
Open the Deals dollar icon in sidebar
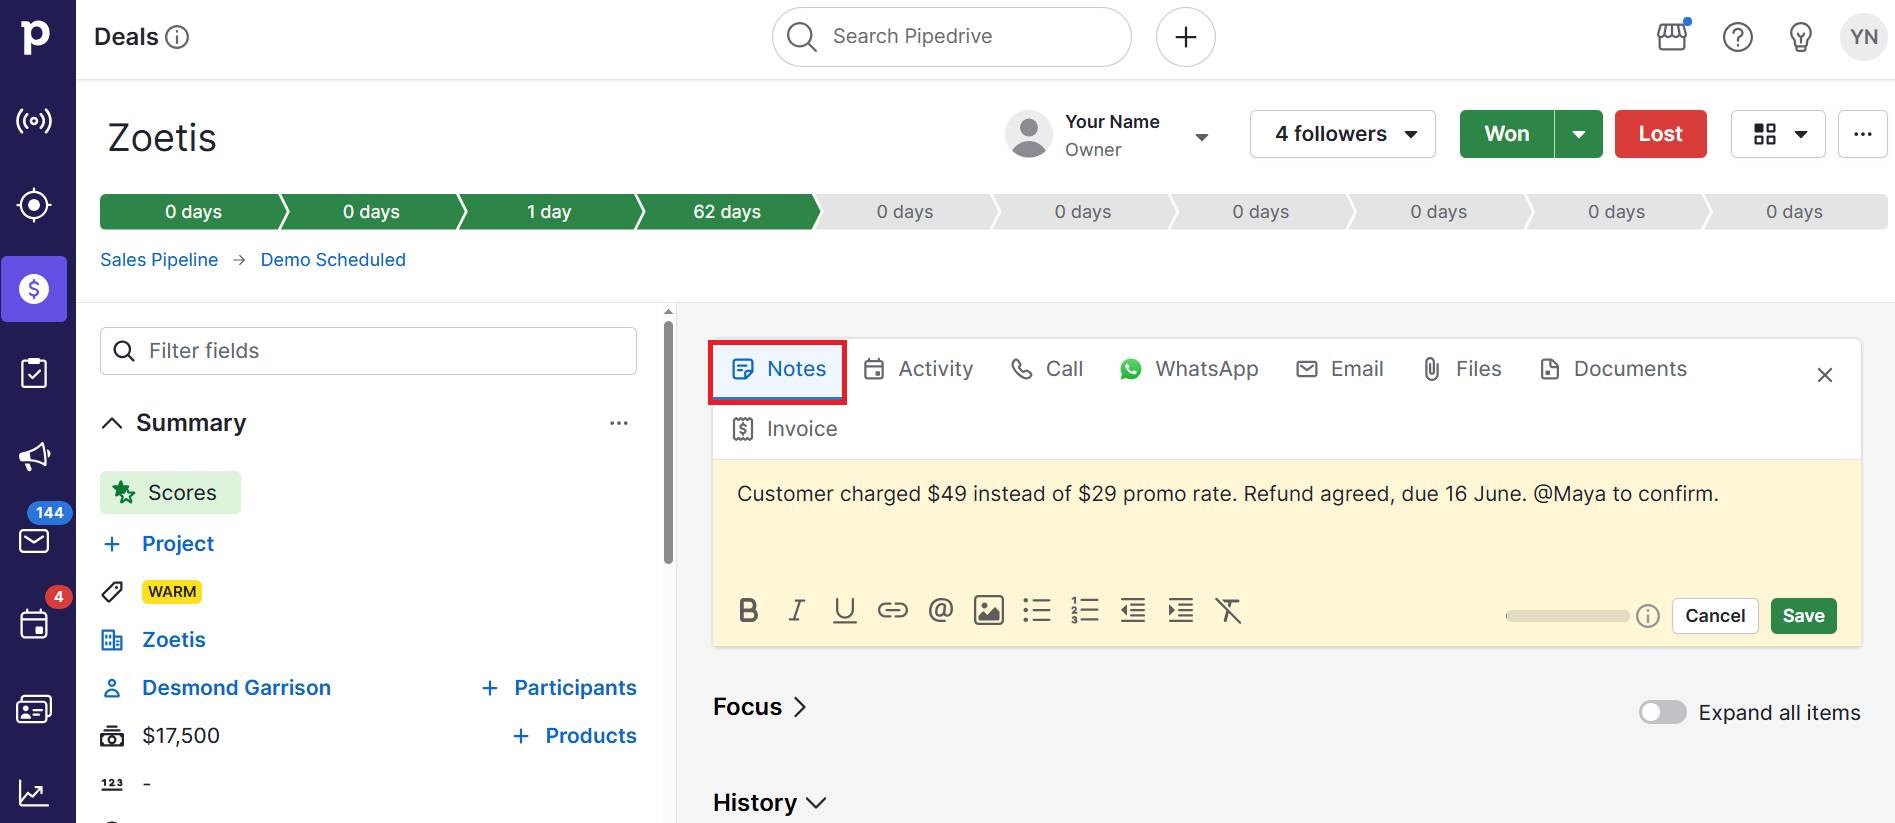34,289
